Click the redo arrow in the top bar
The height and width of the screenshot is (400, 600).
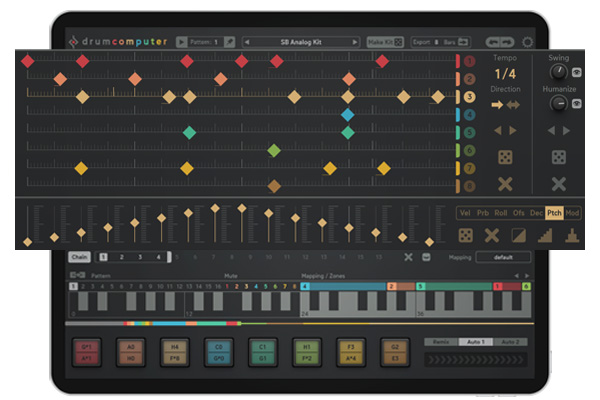click(x=507, y=42)
